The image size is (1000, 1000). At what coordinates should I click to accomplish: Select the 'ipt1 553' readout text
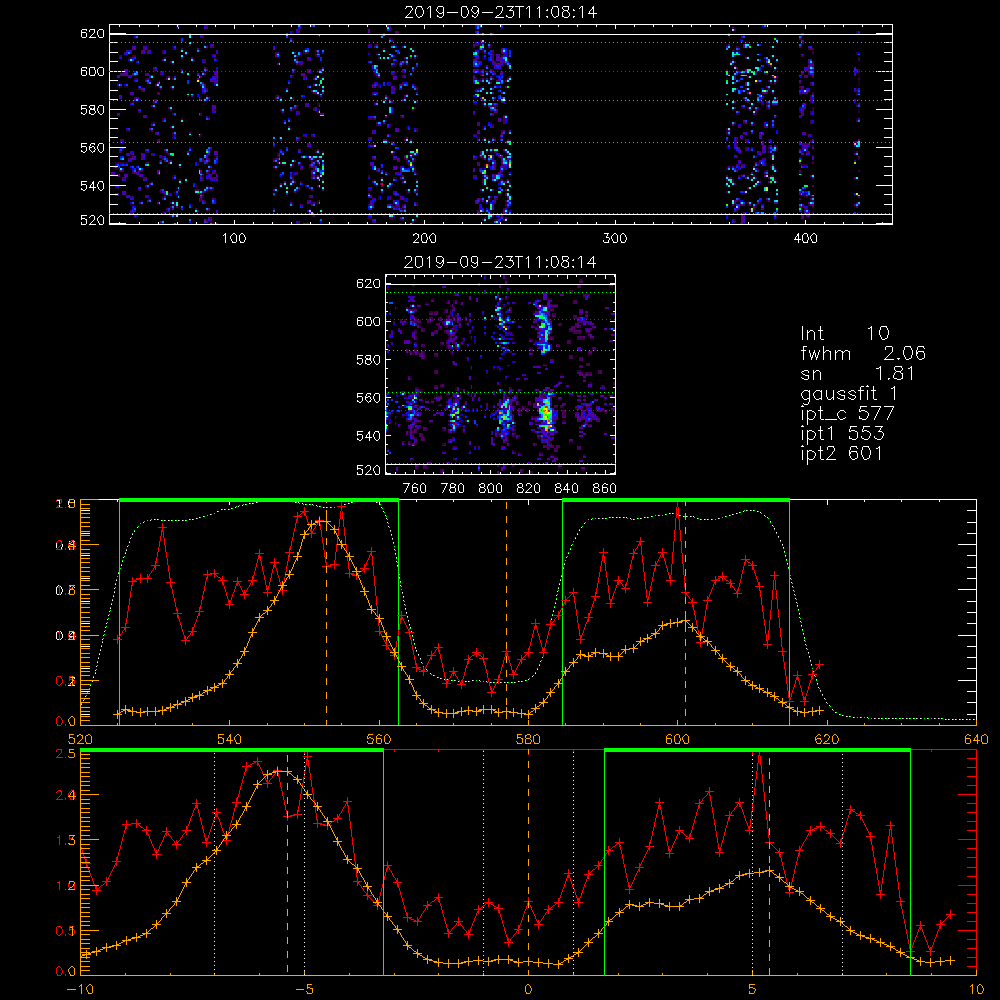[x=842, y=434]
